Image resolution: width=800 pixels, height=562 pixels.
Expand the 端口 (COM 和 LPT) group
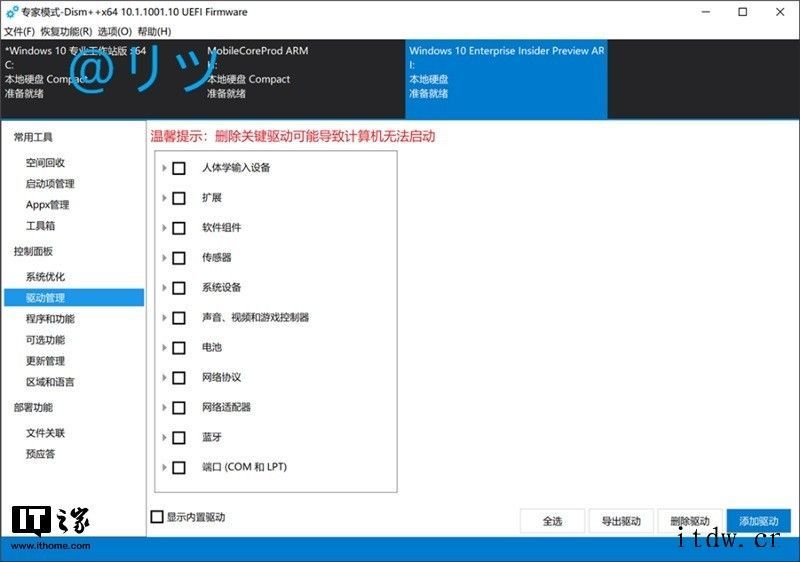click(164, 468)
